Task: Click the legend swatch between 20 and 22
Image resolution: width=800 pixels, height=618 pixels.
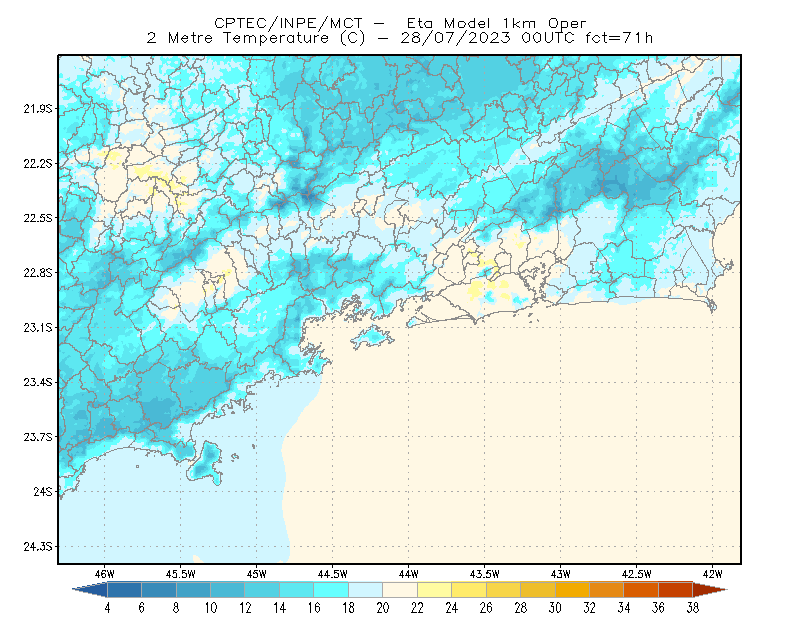Action: [x=400, y=589]
